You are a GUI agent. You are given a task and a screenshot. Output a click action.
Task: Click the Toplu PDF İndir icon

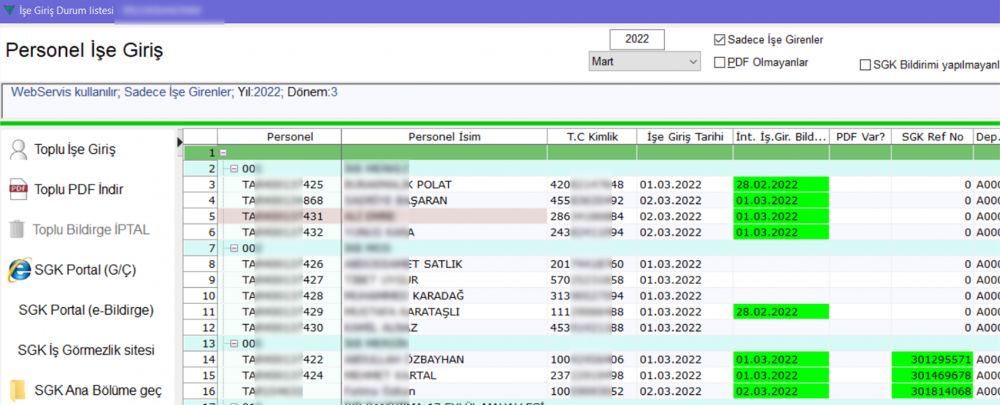click(x=18, y=189)
